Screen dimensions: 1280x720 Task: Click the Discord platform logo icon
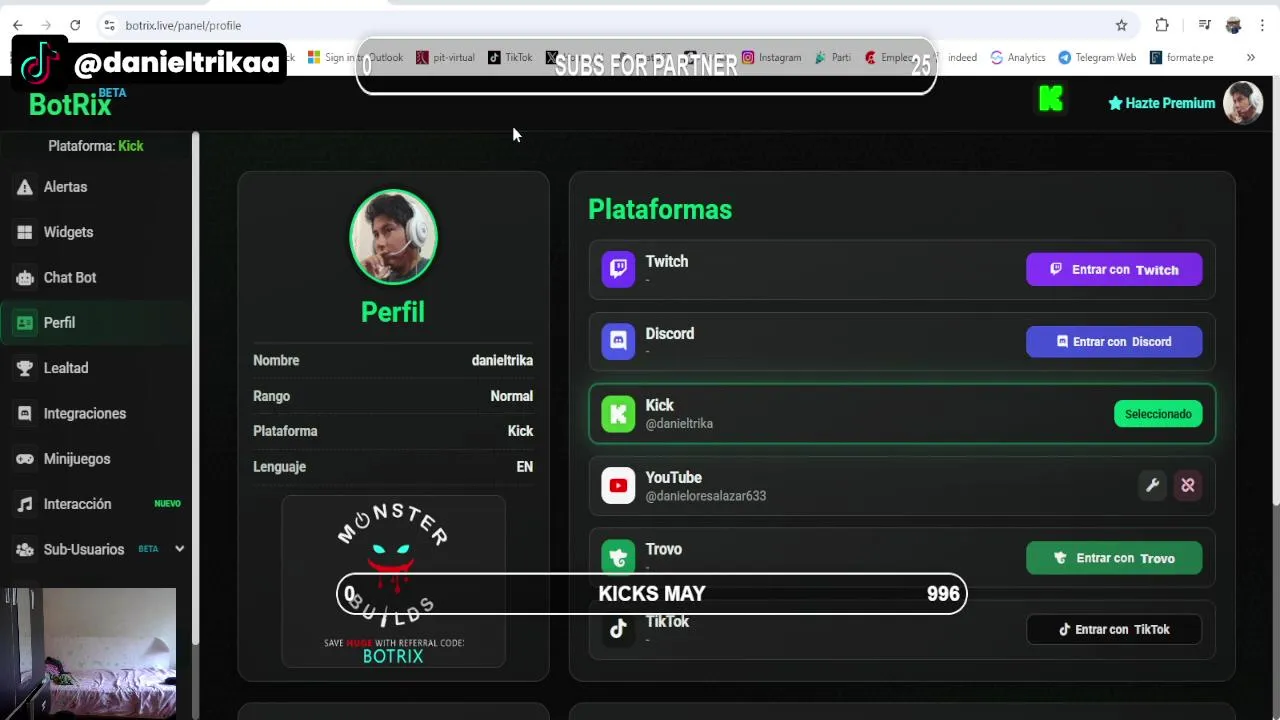[618, 341]
